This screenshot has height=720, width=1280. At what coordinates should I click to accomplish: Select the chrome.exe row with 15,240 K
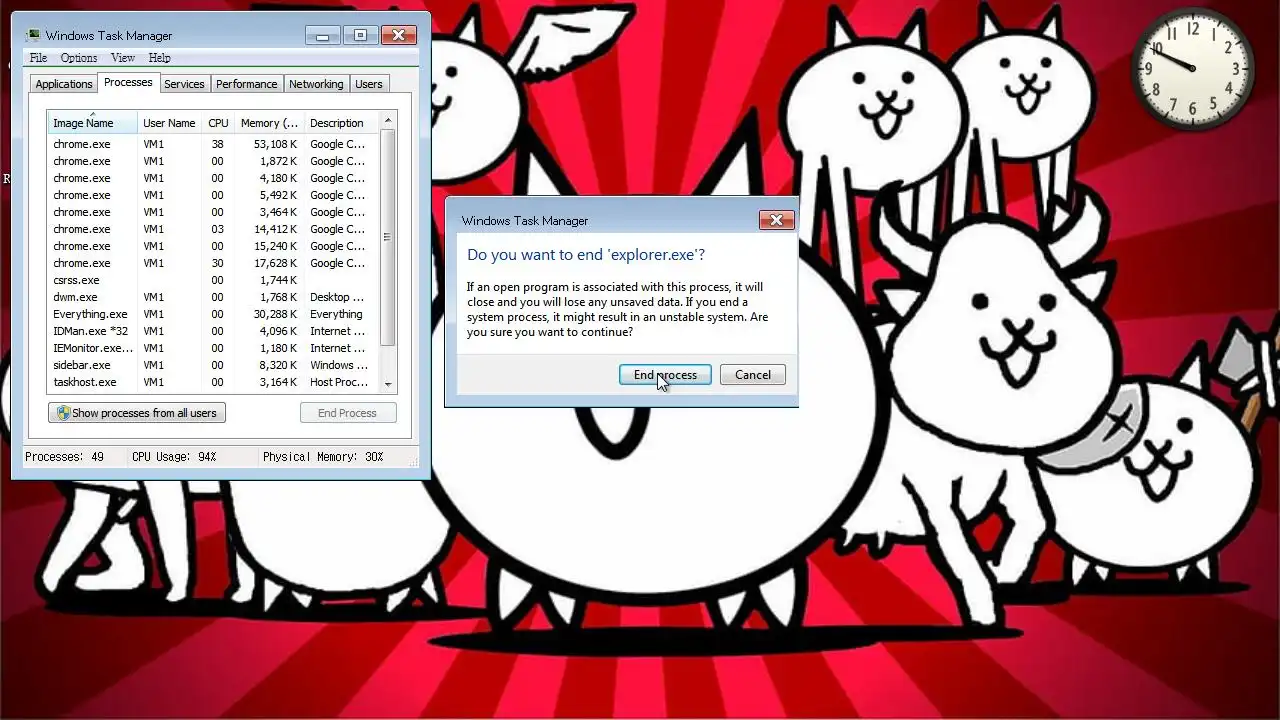click(x=214, y=246)
